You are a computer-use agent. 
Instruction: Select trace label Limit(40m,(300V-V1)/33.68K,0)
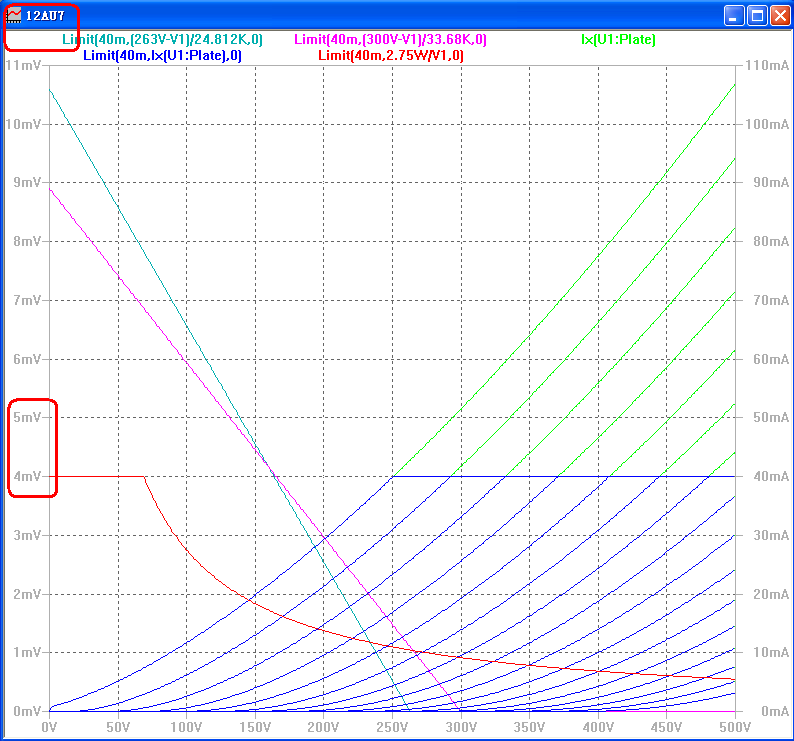[390, 40]
